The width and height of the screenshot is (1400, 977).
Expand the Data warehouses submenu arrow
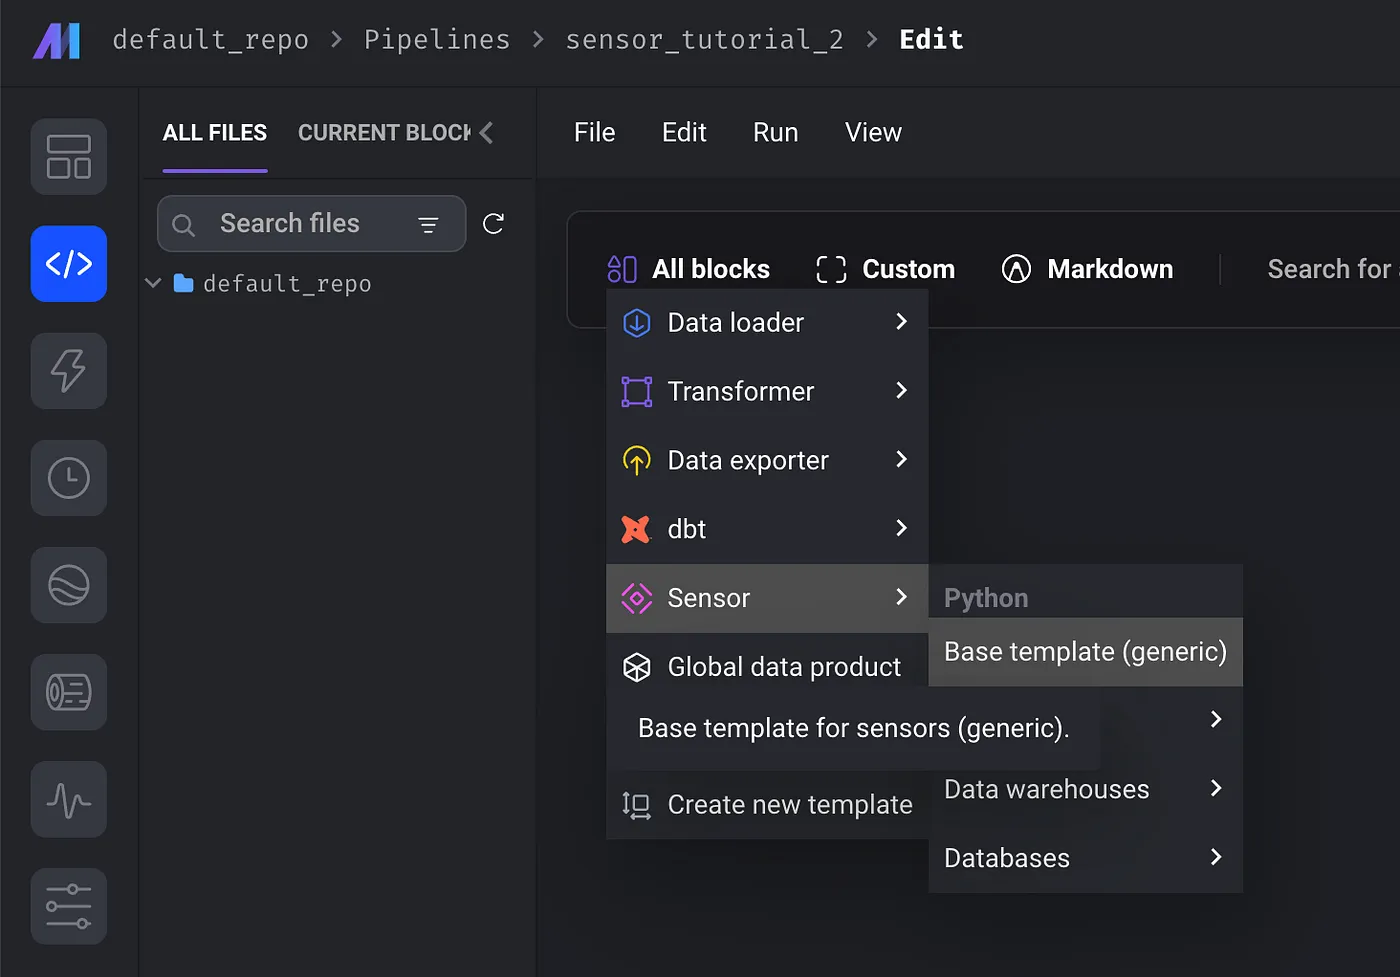(1216, 788)
